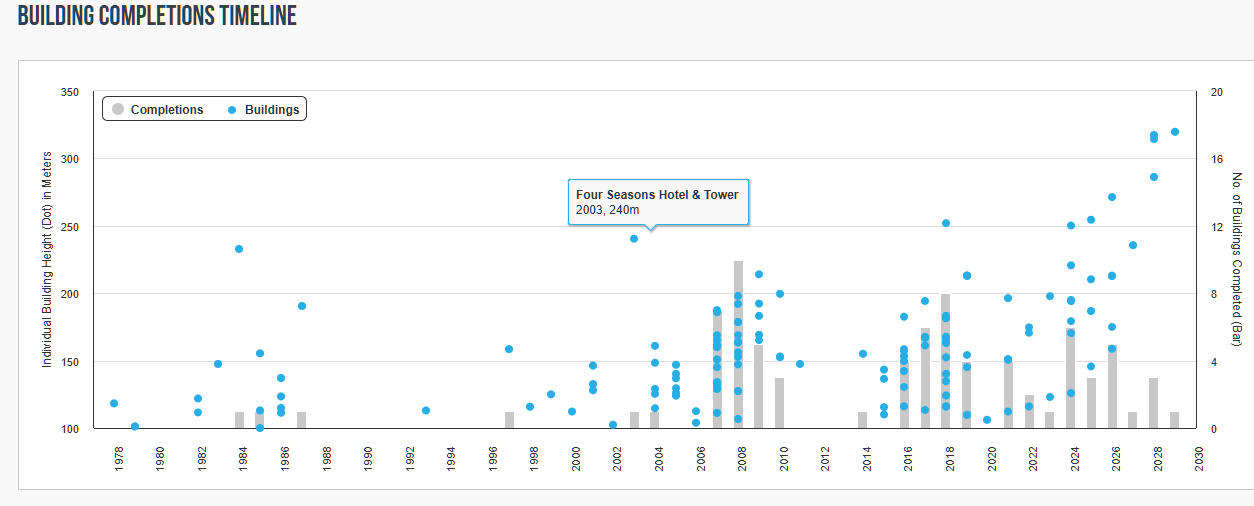Viewport: 1254px width, 506px height.
Task: Click the 1987 completions bar
Action: point(302,420)
